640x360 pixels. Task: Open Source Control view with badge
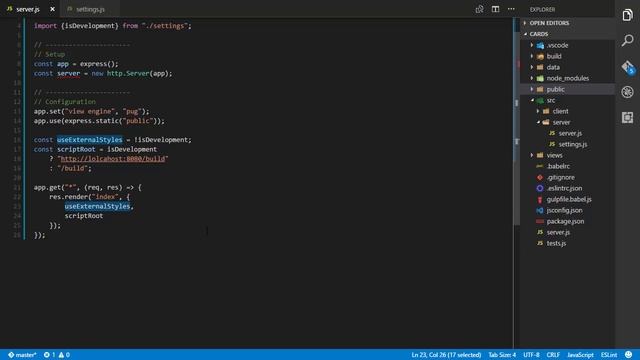(628, 67)
